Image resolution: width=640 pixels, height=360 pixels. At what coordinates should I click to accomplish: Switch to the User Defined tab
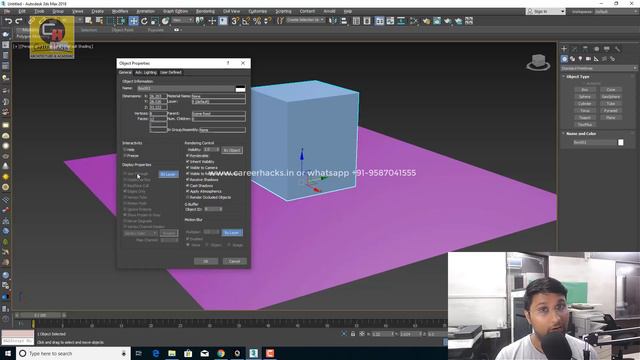click(x=171, y=72)
